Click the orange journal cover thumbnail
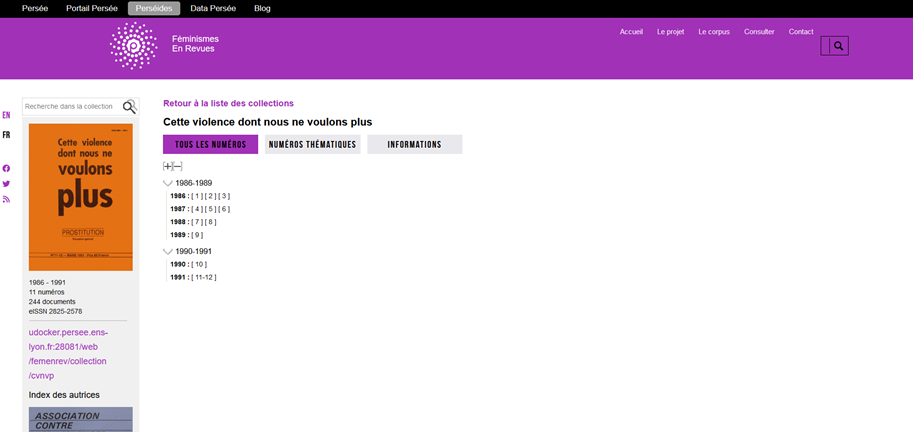 tap(81, 197)
